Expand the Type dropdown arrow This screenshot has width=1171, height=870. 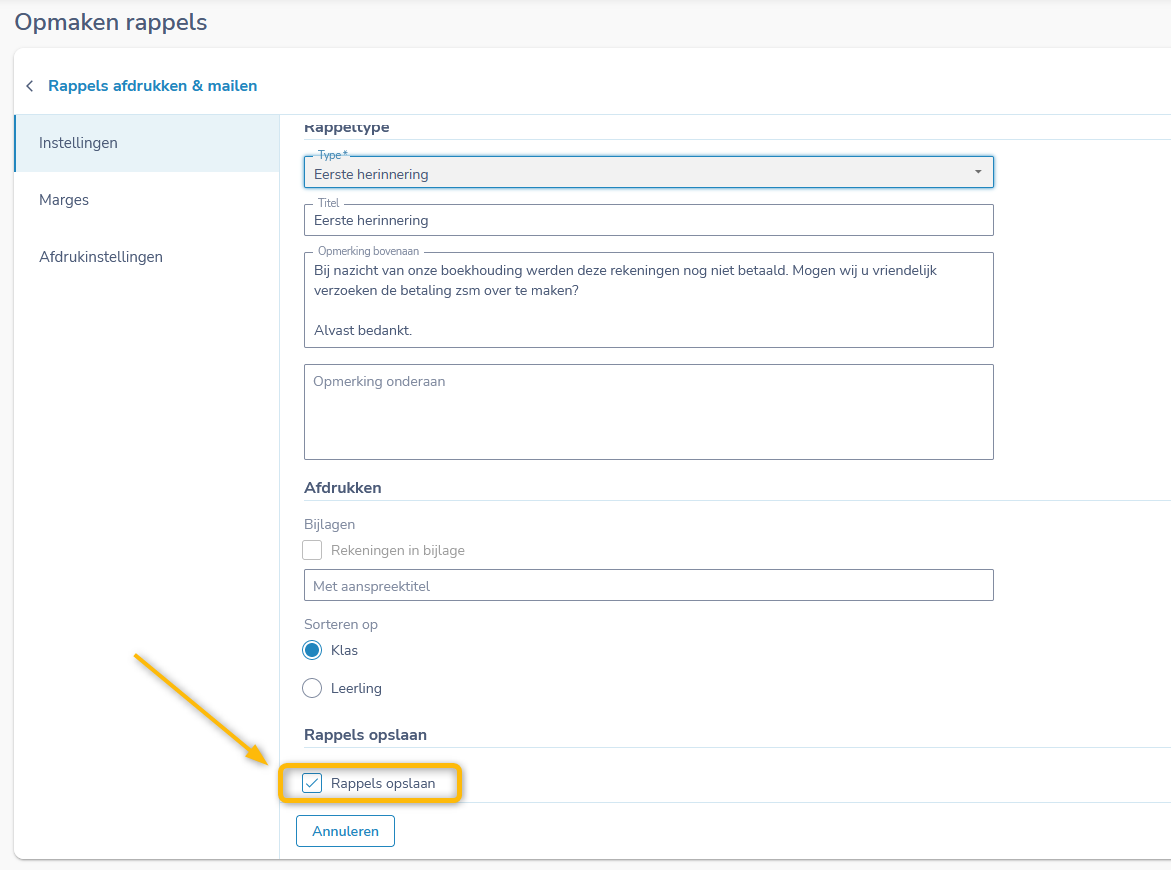[x=977, y=173]
